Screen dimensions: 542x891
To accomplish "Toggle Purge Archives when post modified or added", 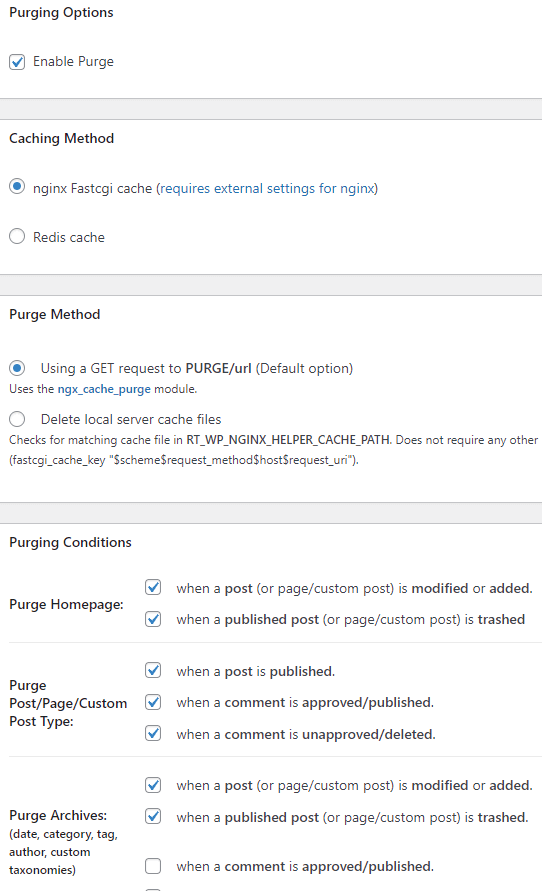I will (x=153, y=785).
